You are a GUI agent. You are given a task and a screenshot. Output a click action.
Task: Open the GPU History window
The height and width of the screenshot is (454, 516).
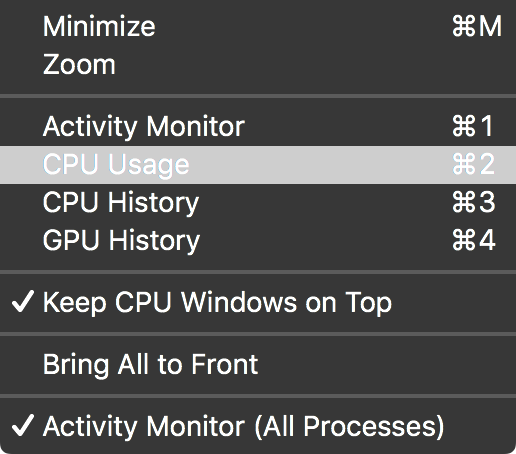point(258,240)
